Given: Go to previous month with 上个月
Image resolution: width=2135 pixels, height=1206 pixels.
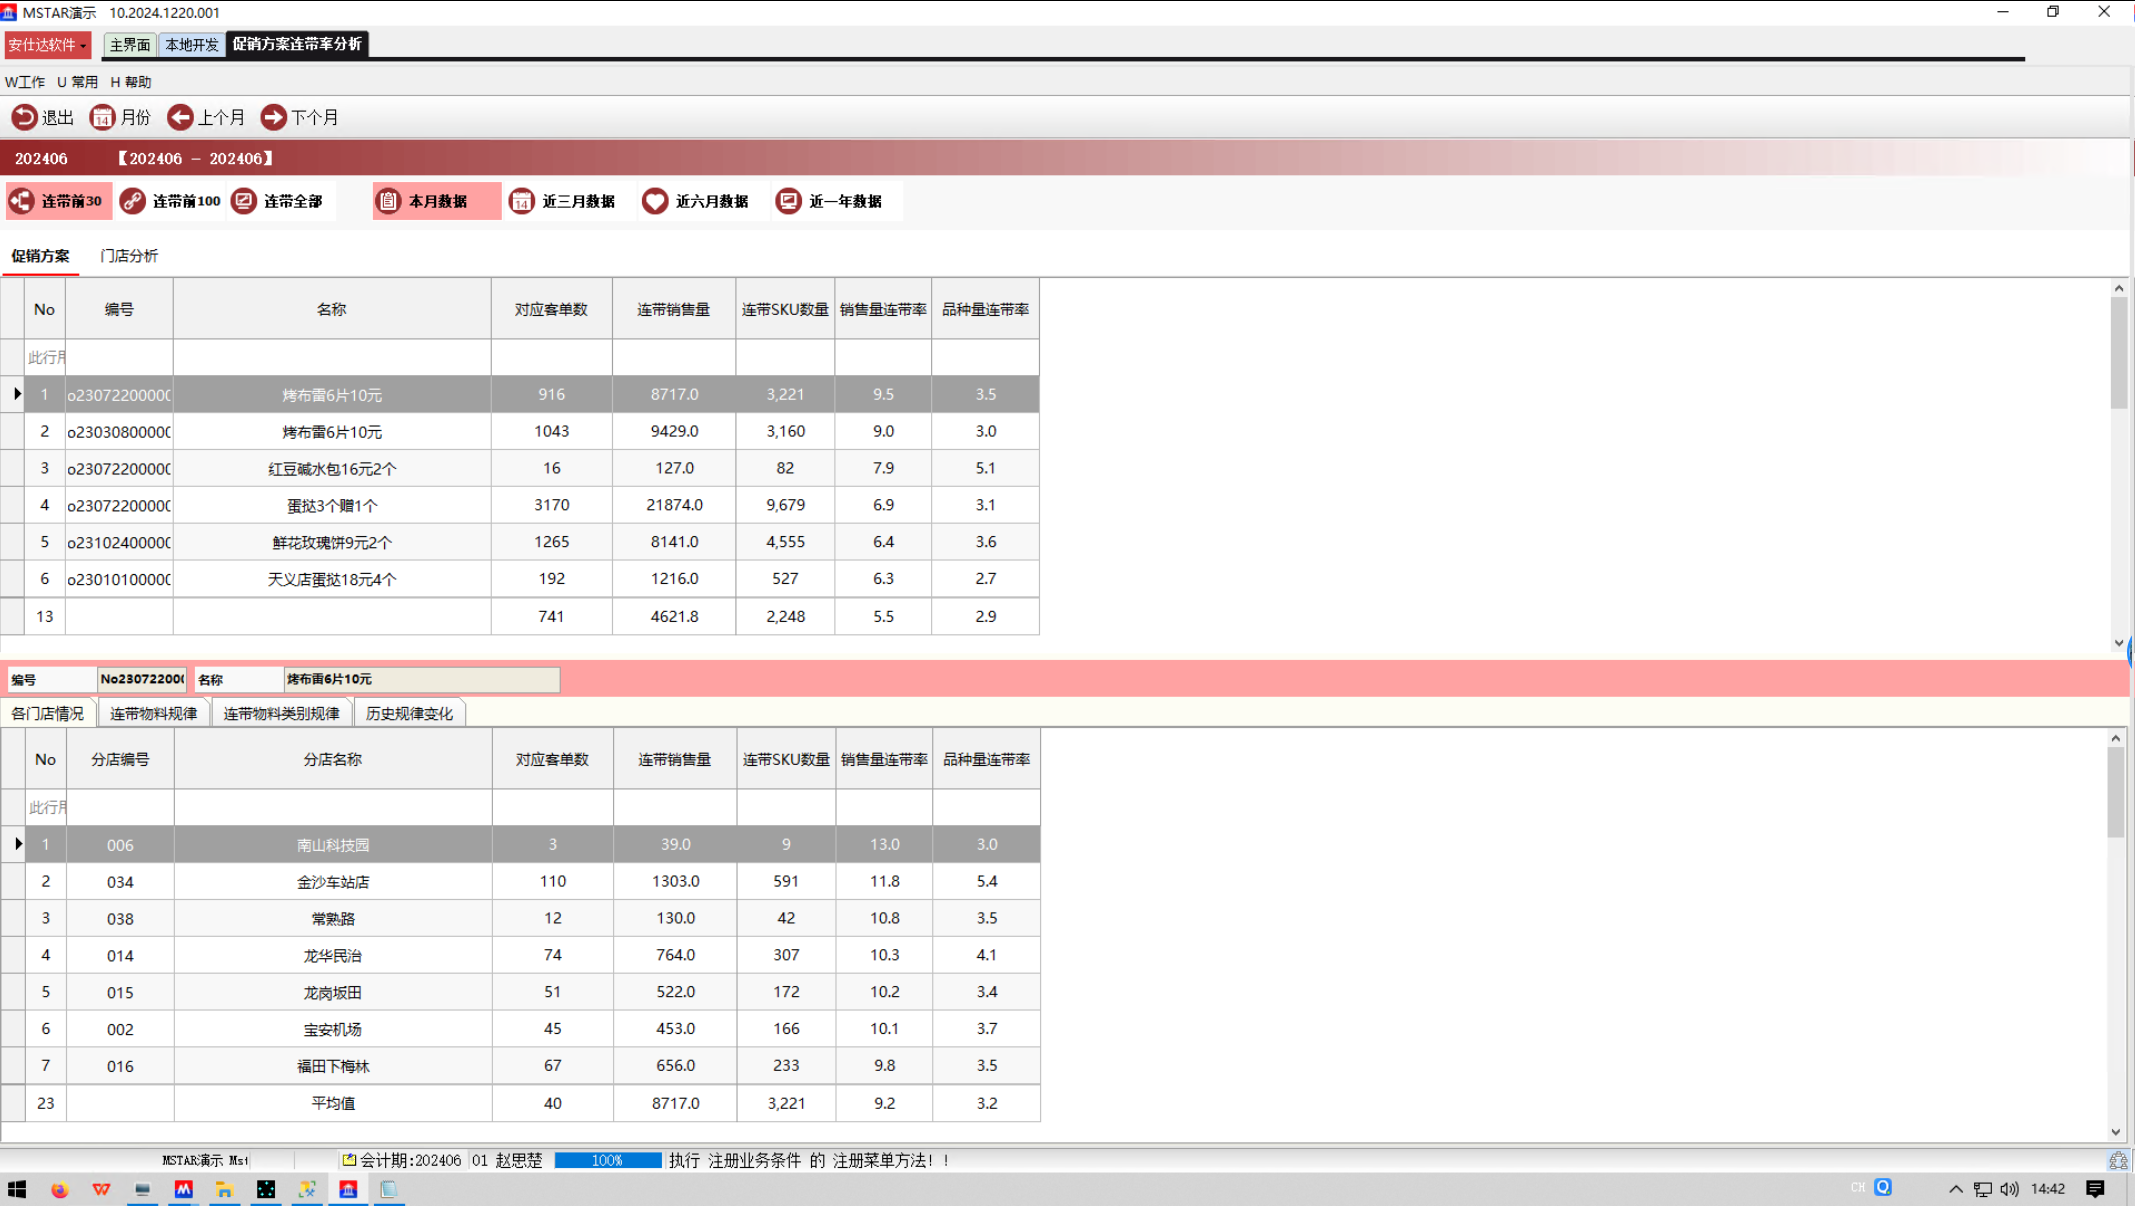Looking at the screenshot, I should point(181,117).
